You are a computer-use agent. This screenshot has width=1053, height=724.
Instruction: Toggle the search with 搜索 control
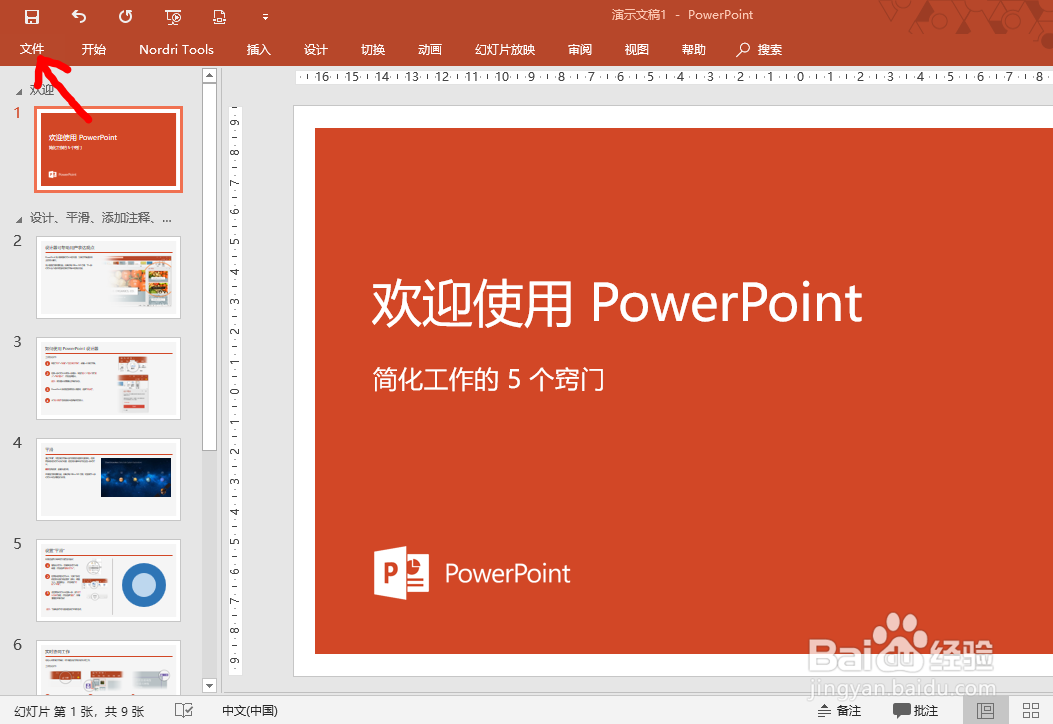(x=758, y=49)
